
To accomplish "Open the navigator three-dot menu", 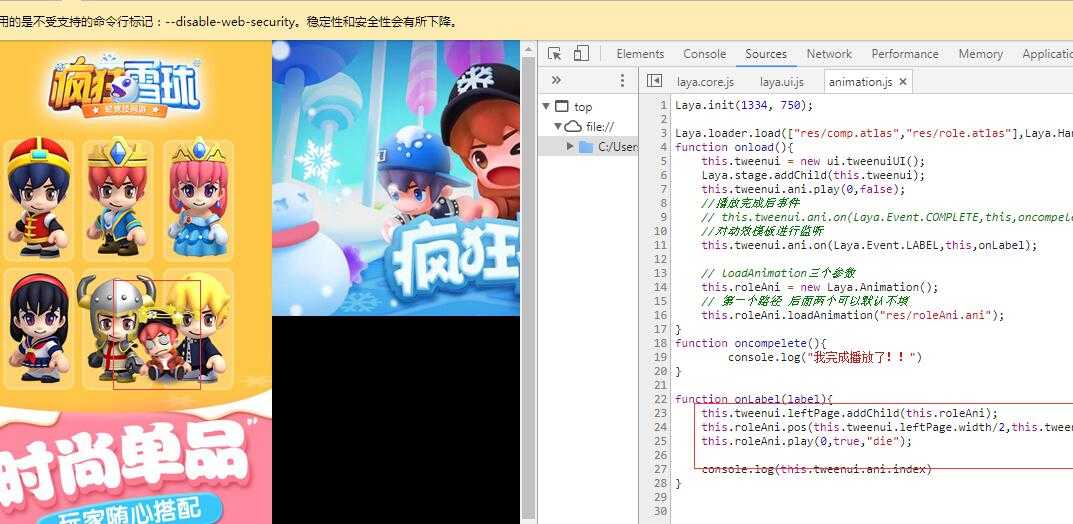I will (622, 81).
